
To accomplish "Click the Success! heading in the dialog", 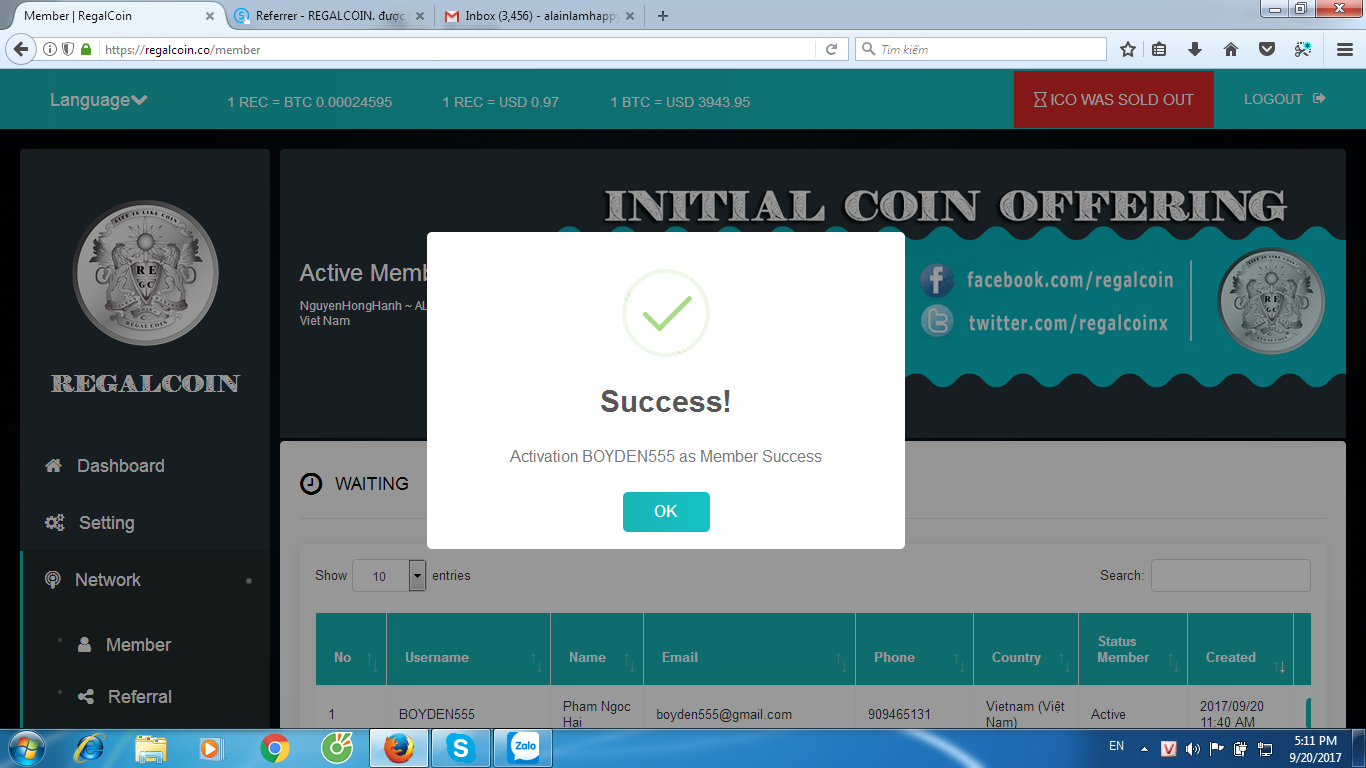I will point(666,401).
